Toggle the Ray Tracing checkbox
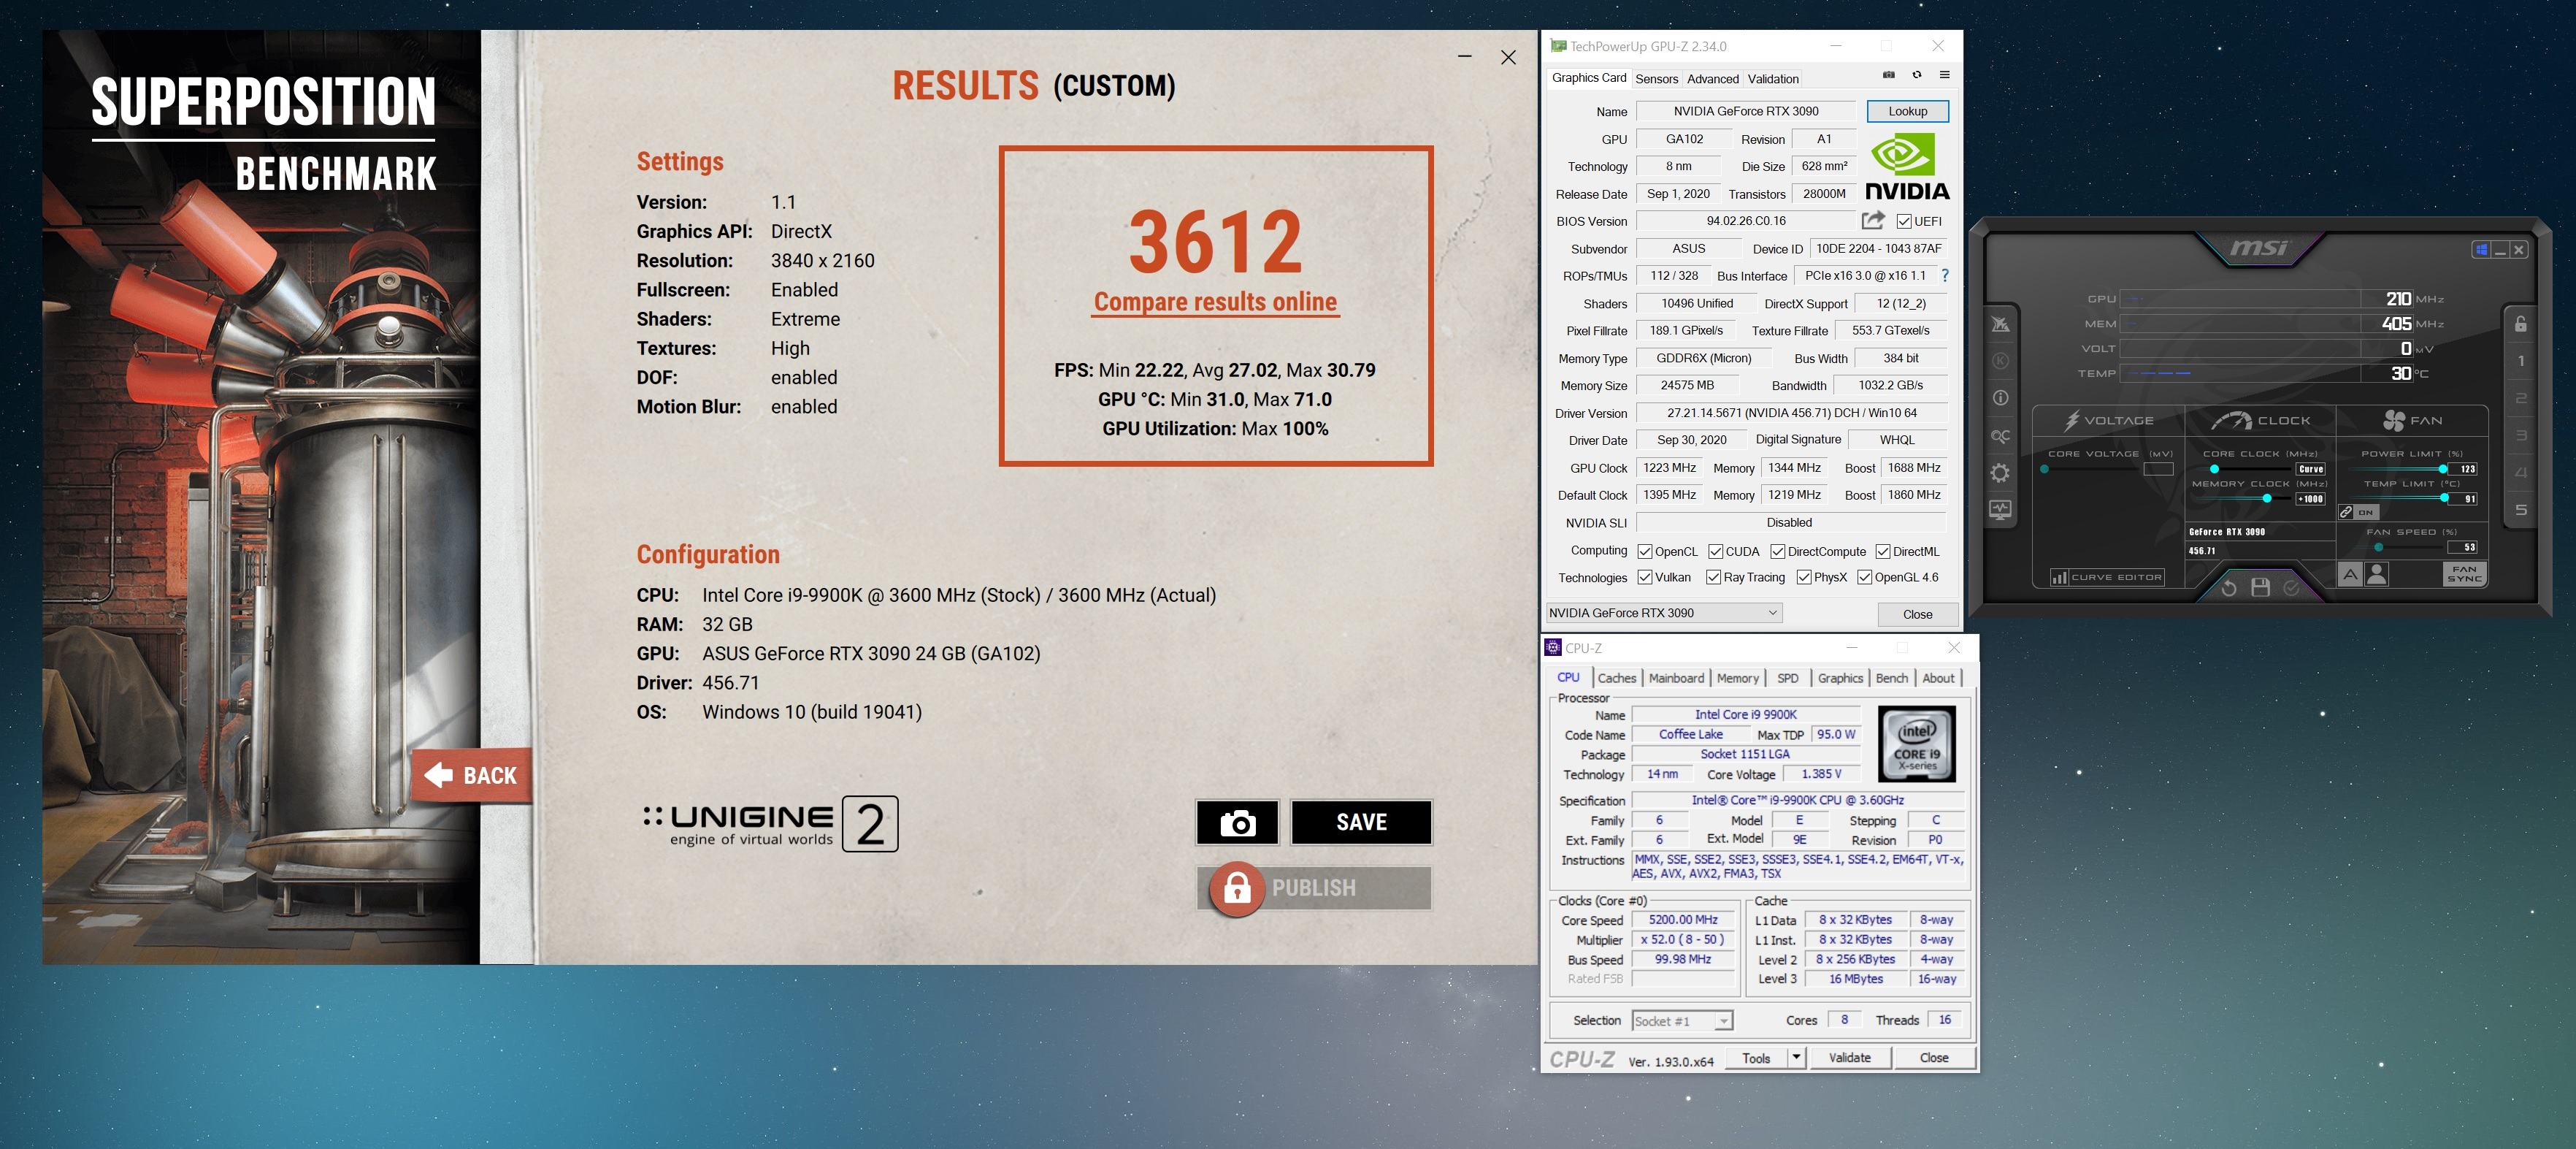 (1713, 577)
